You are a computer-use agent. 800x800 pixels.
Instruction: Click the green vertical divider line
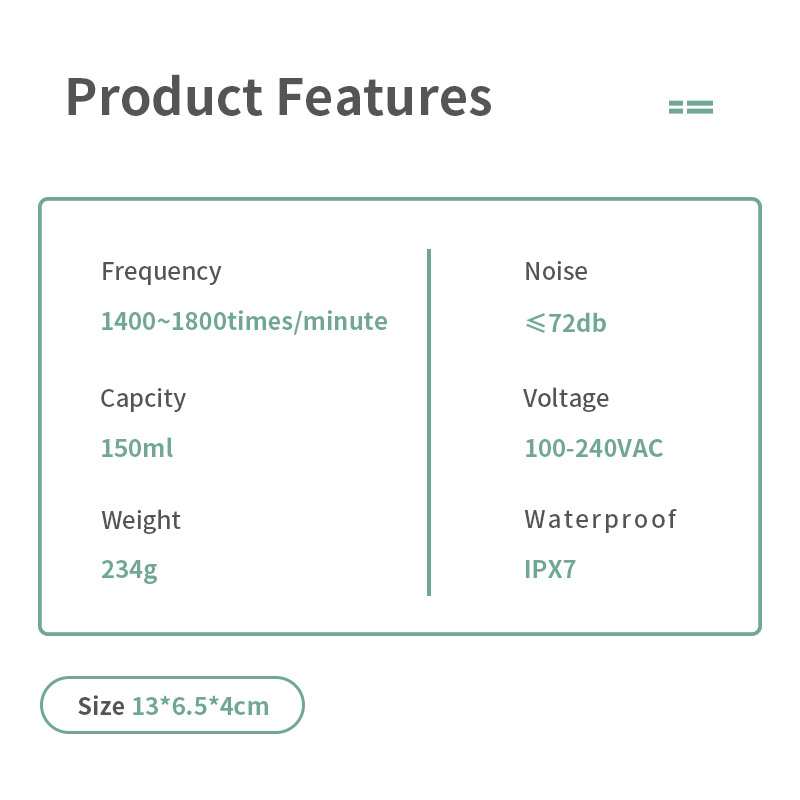coord(429,422)
